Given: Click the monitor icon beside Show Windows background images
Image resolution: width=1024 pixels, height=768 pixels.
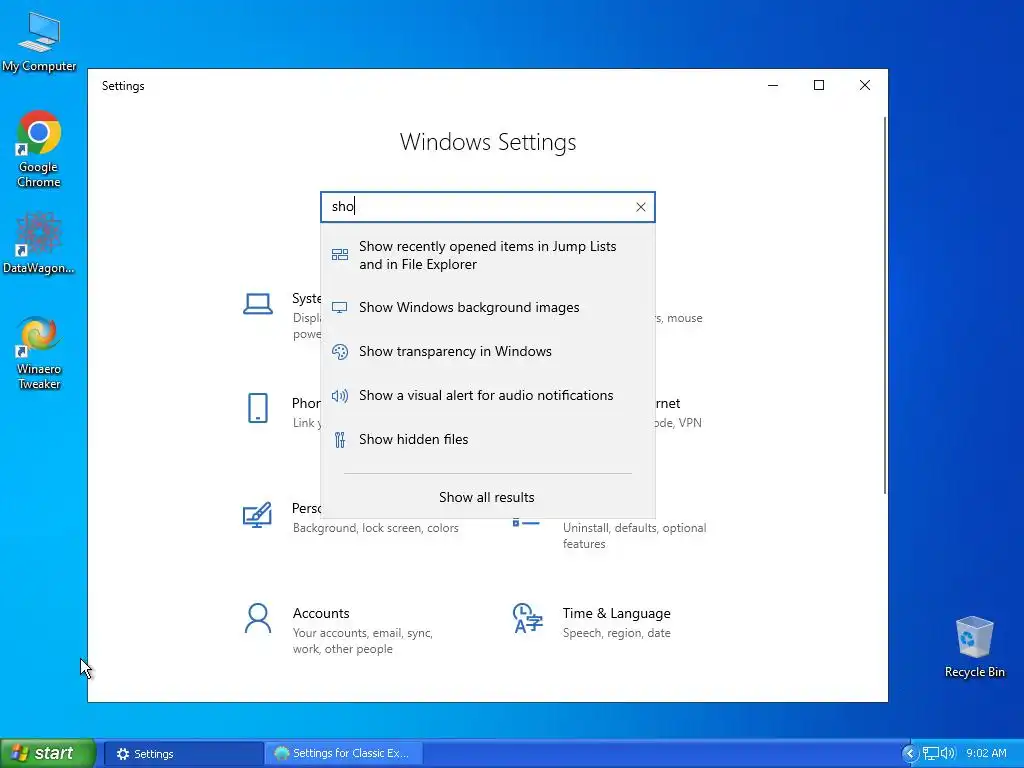Looking at the screenshot, I should pos(340,308).
